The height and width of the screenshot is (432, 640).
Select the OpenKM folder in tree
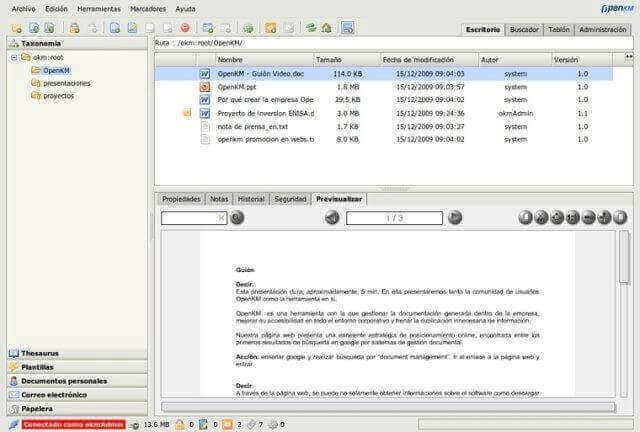56,71
